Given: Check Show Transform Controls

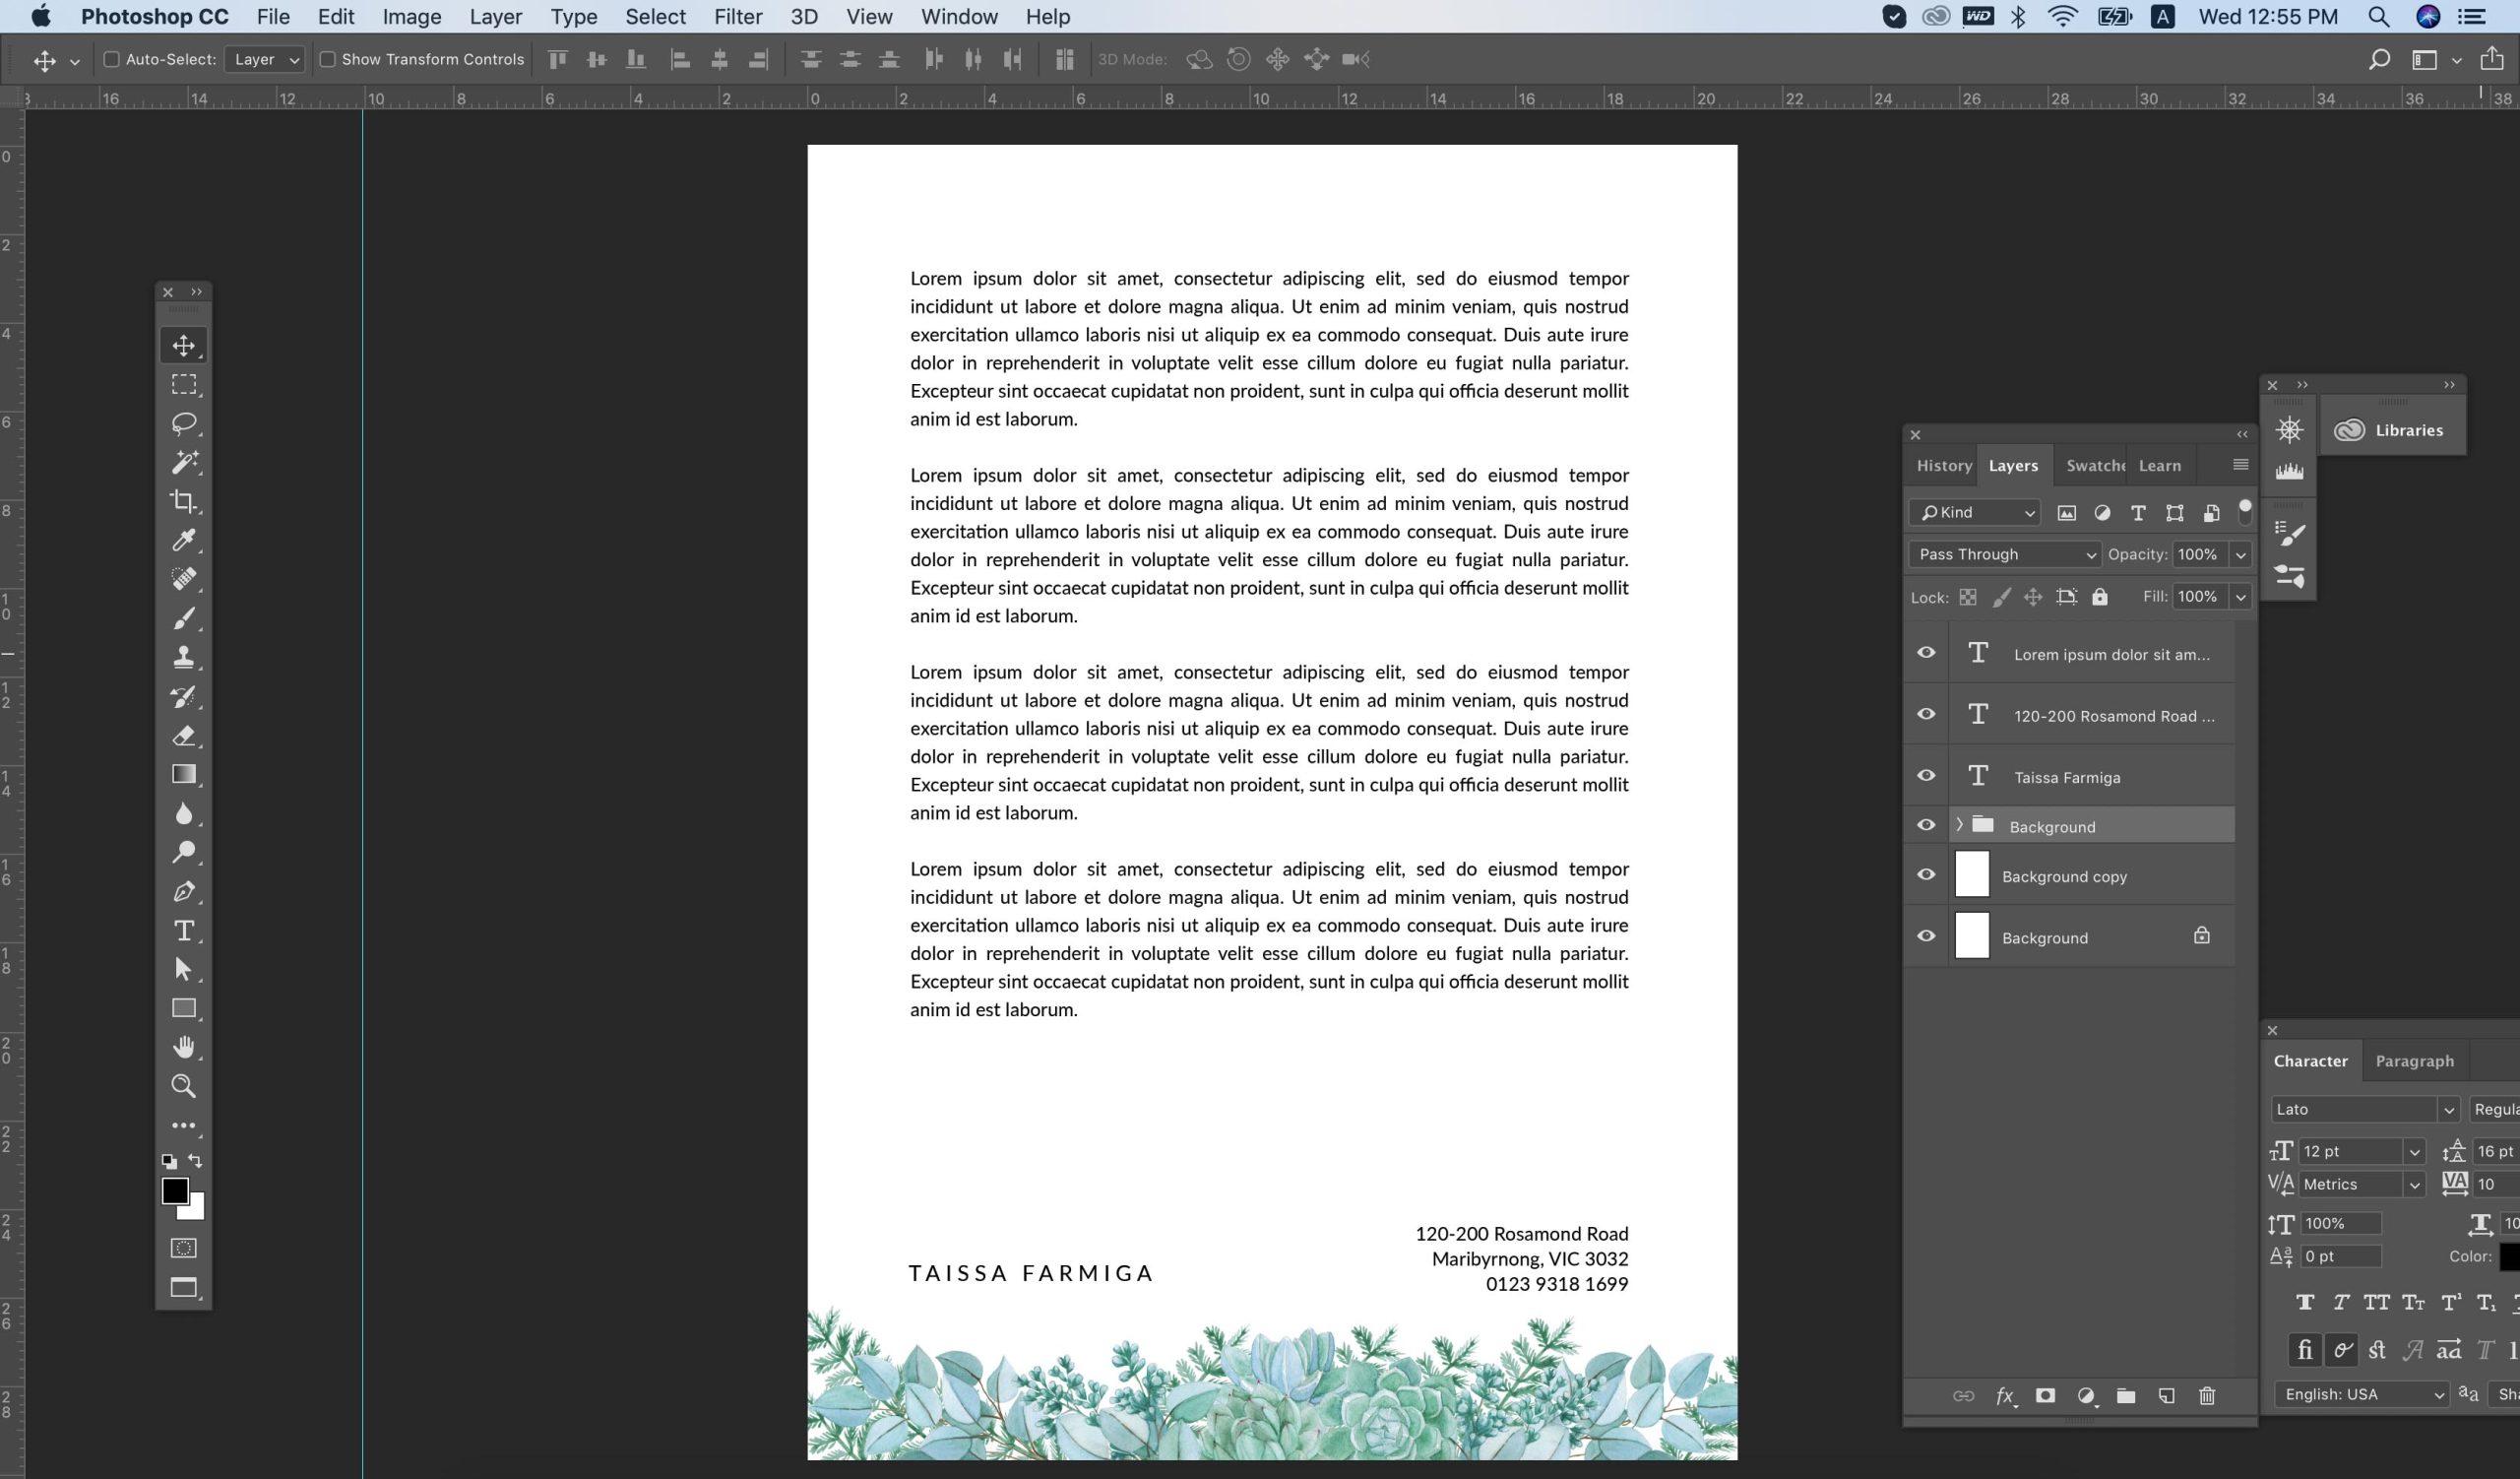Looking at the screenshot, I should [327, 60].
